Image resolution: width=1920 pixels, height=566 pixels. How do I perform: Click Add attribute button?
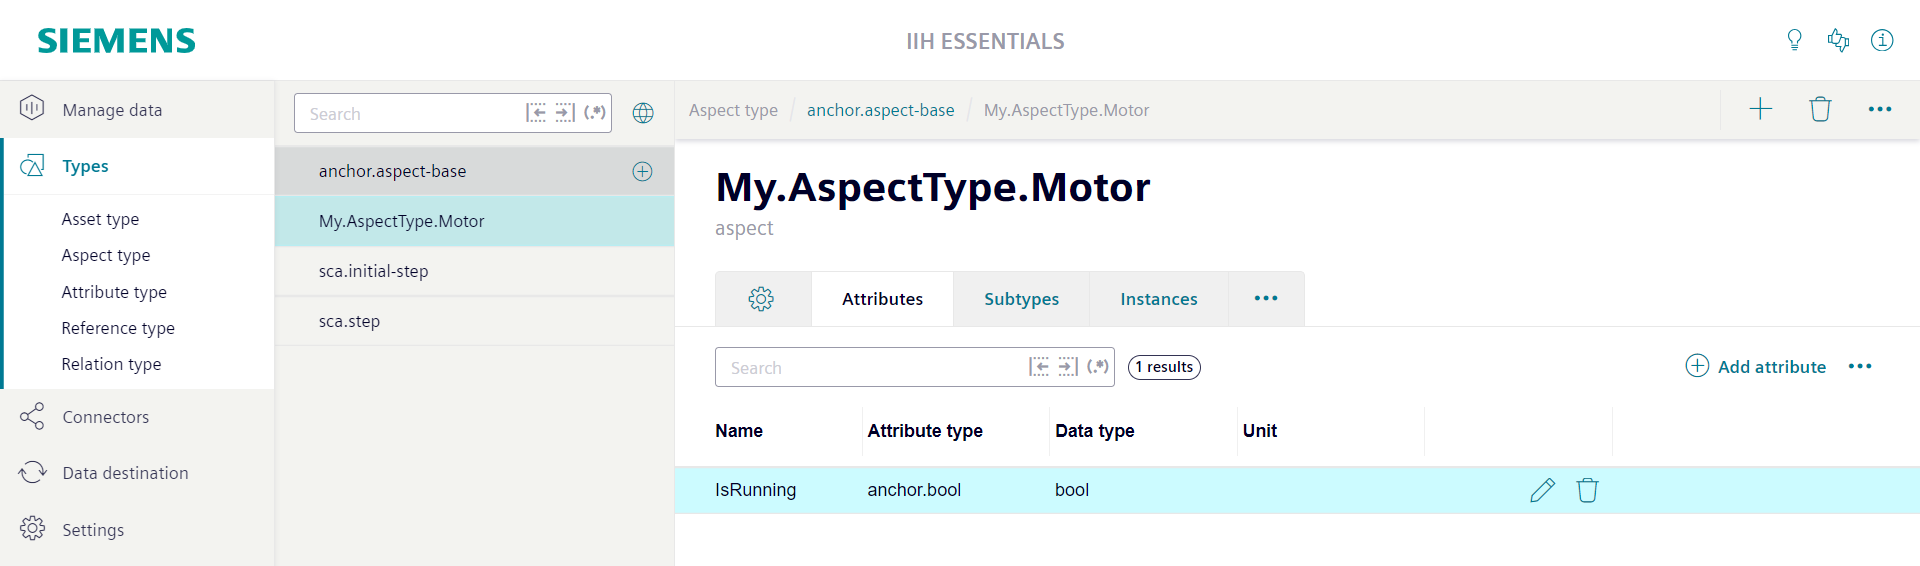[1756, 367]
